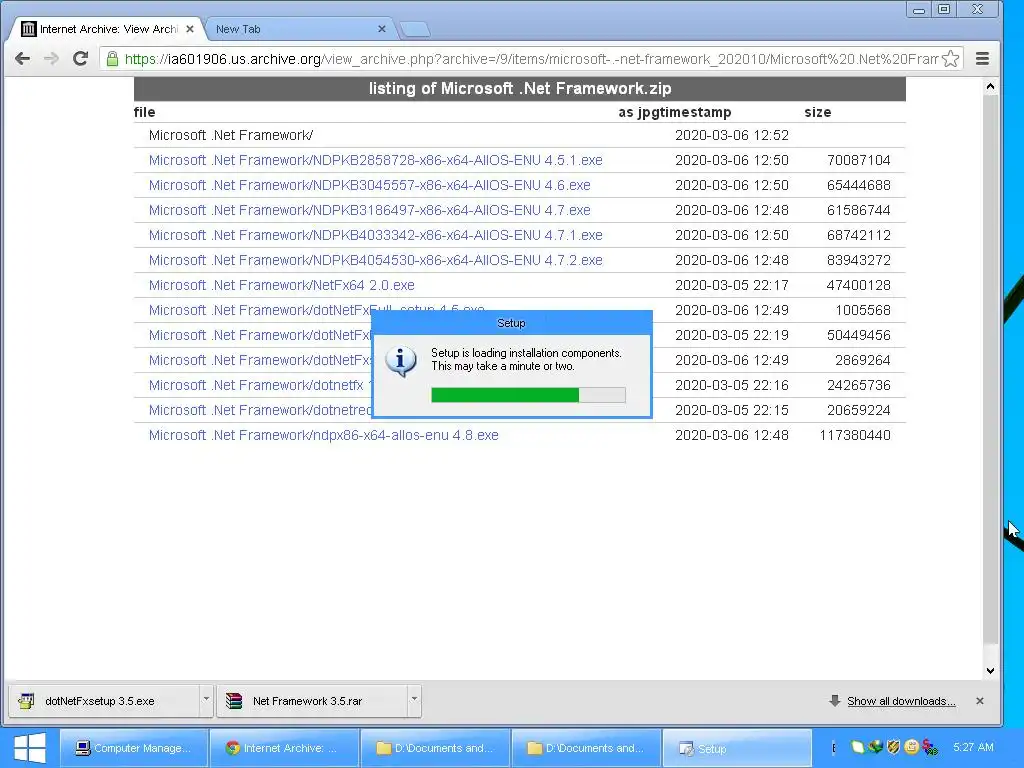Switch to Computer Management taskbar button
1024x768 pixels.
tap(135, 748)
